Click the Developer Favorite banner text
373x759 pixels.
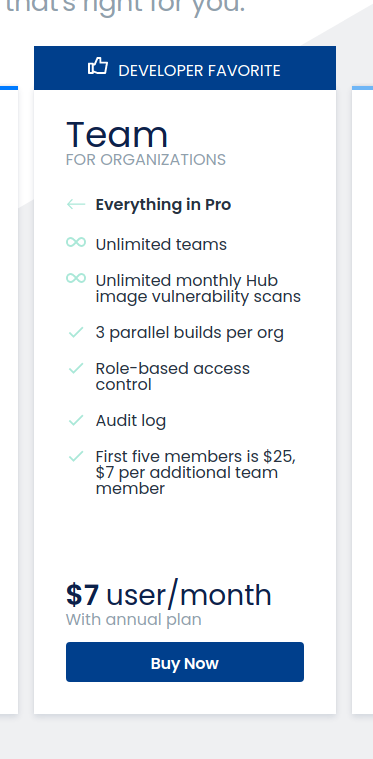199,71
